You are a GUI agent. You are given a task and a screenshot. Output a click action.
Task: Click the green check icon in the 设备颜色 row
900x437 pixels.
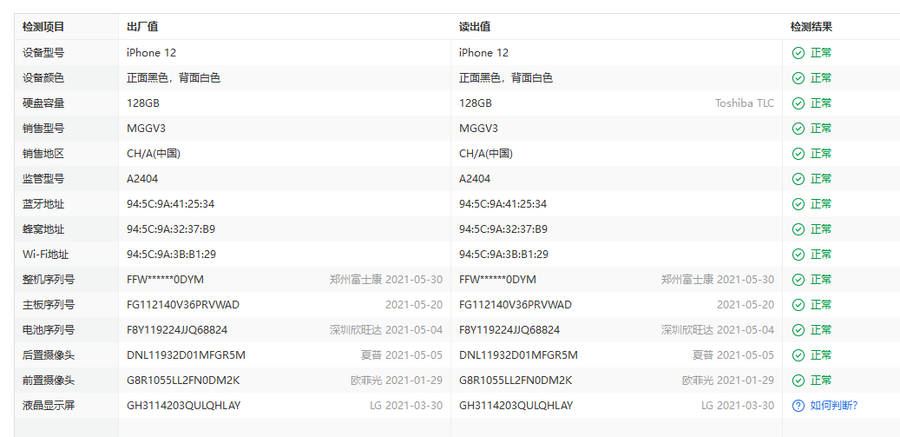[x=798, y=78]
